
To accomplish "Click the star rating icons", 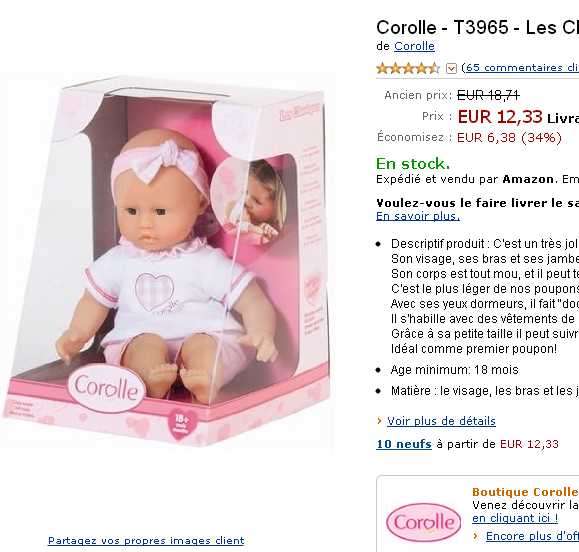I will [x=408, y=68].
